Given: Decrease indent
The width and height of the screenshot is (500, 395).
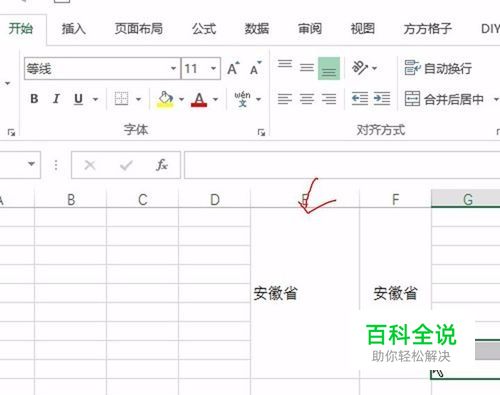Looking at the screenshot, I should [360, 99].
